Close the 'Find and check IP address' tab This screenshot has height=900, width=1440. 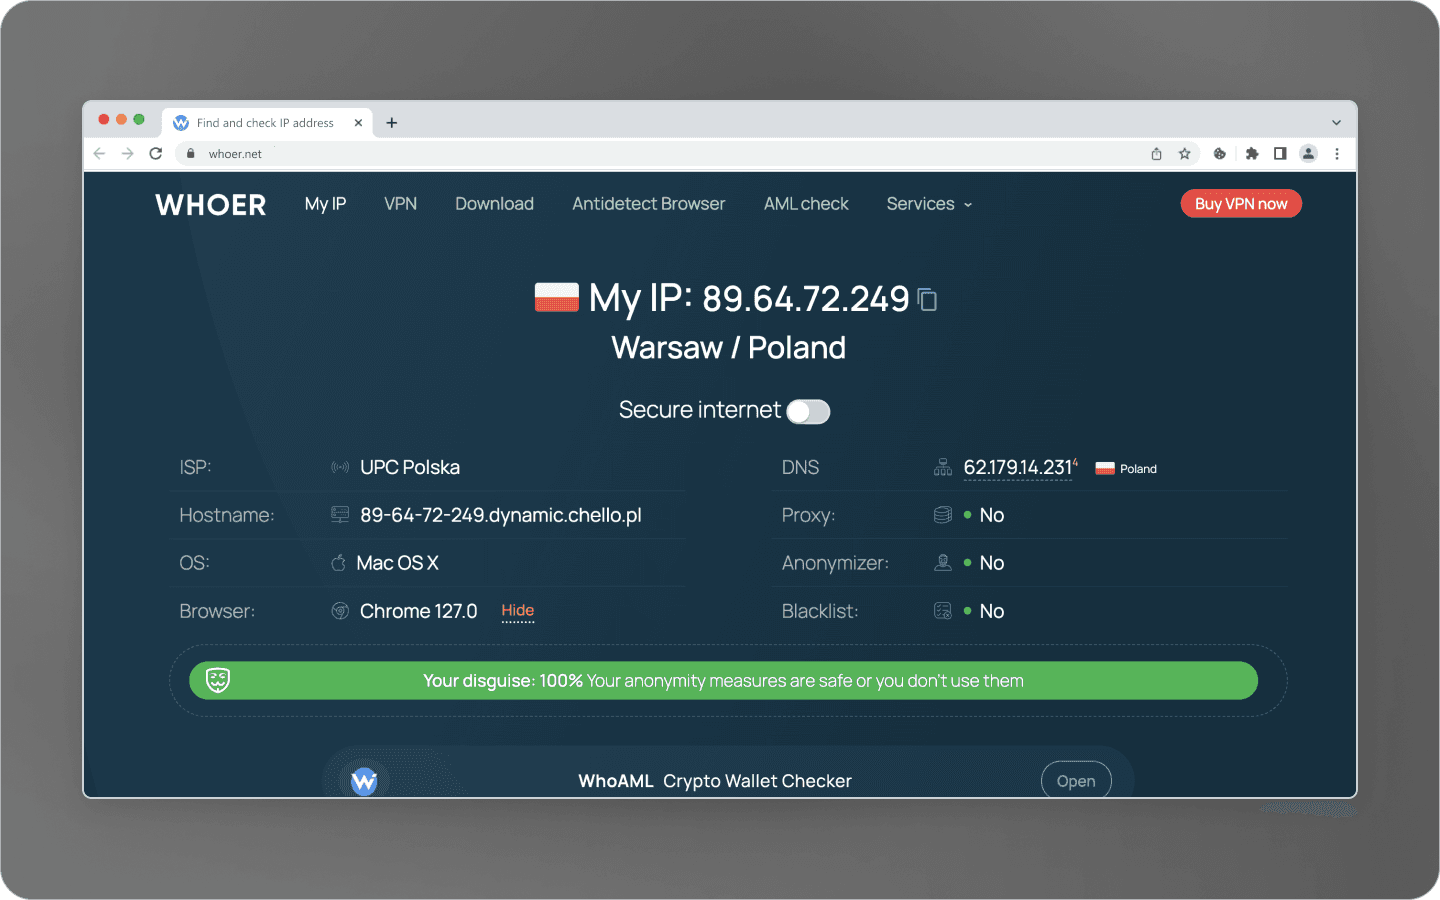[x=358, y=123]
